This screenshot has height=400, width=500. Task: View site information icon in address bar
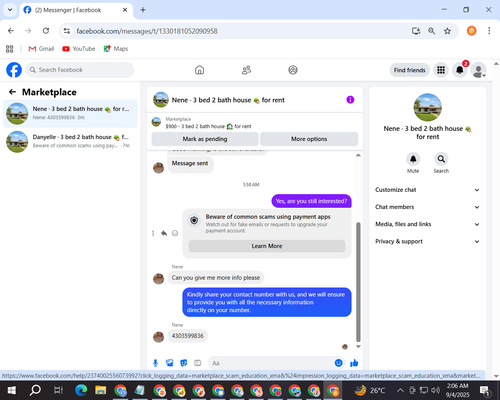pyautogui.click(x=67, y=31)
